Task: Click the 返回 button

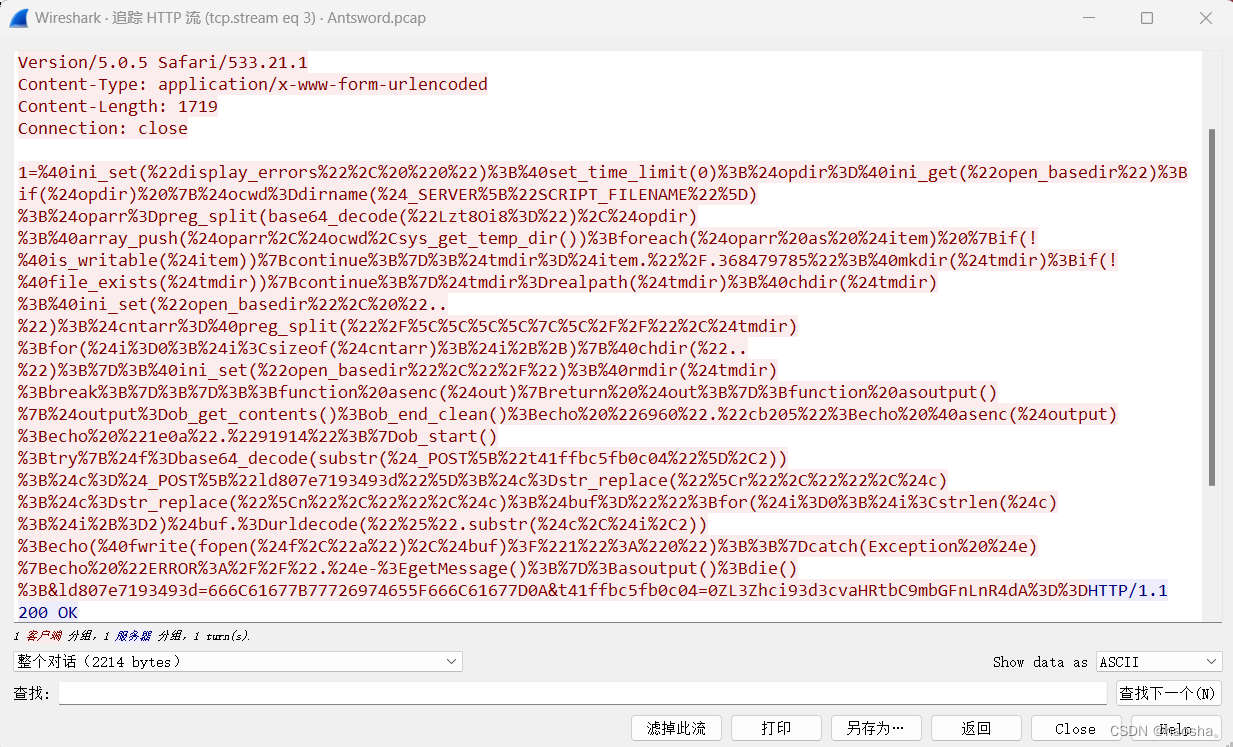Action: pyautogui.click(x=975, y=728)
